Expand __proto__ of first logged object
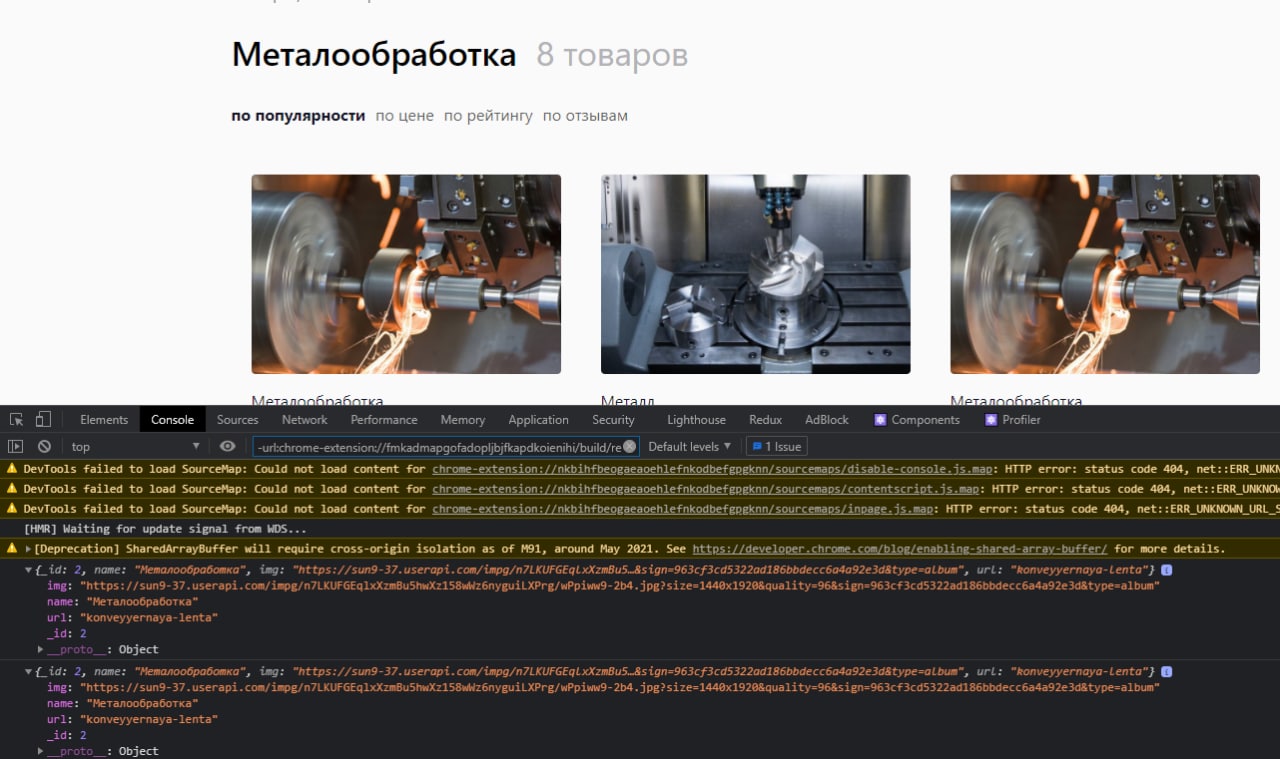Image resolution: width=1280 pixels, height=759 pixels. [x=41, y=650]
